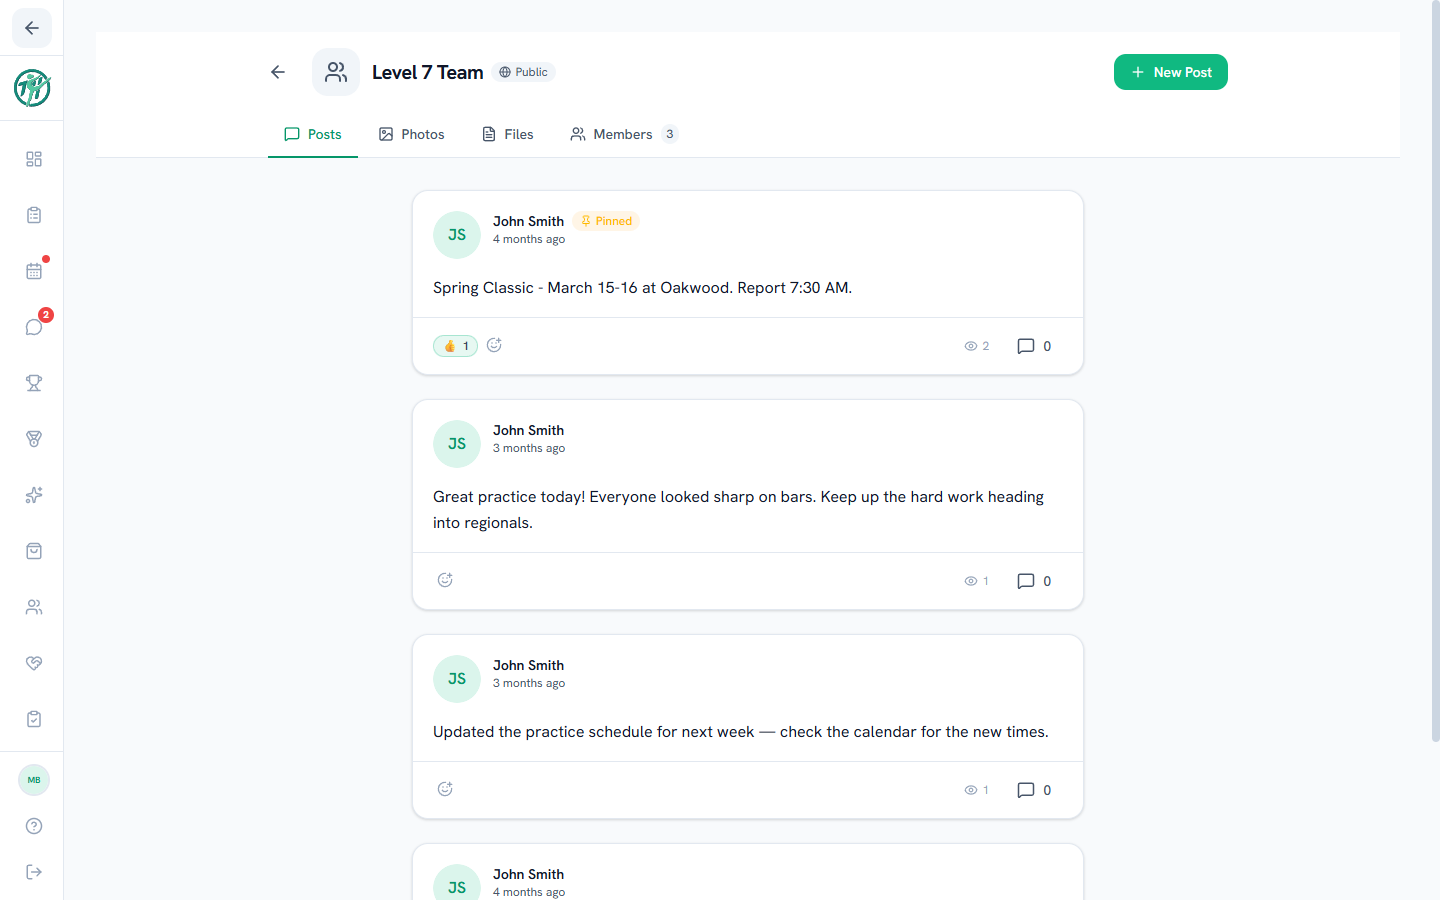Open messages icon with 2 badge
The height and width of the screenshot is (900, 1440).
click(34, 327)
